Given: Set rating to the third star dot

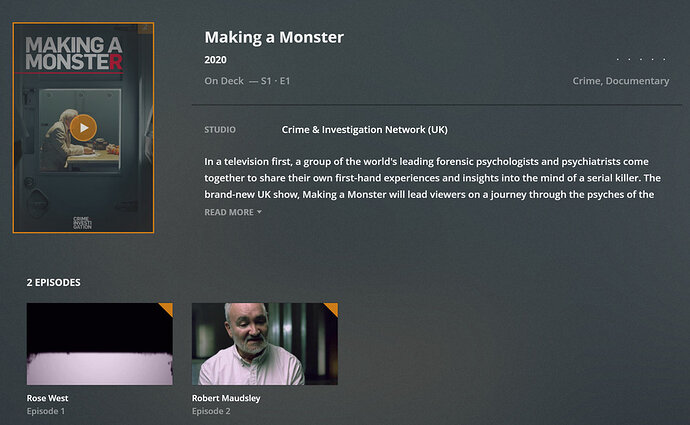Looking at the screenshot, I should (641, 59).
